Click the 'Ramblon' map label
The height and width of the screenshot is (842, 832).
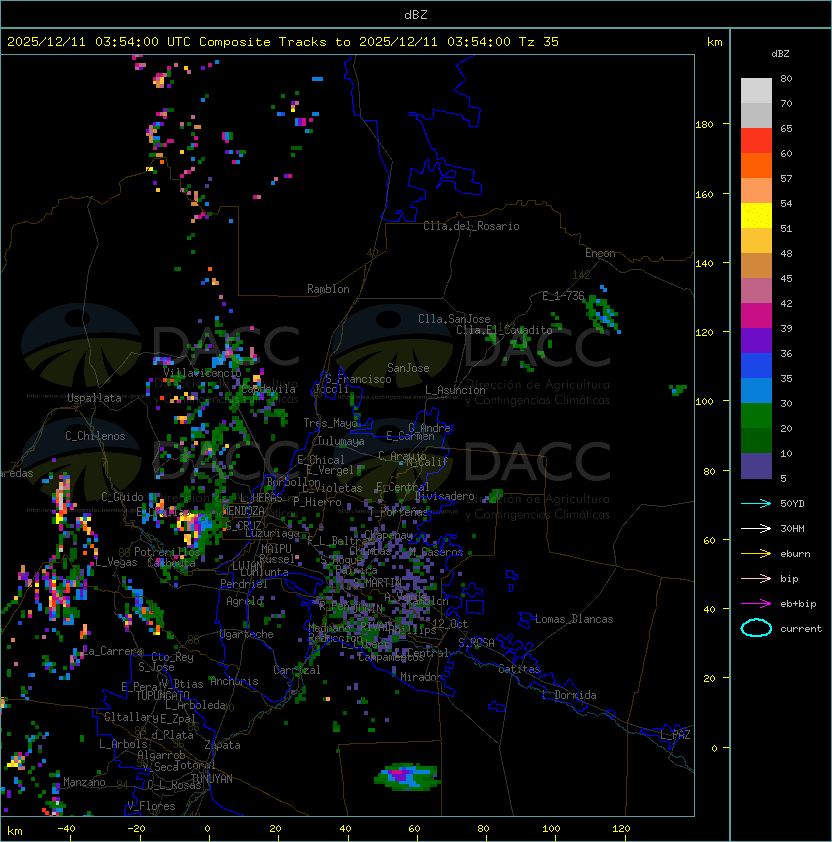click(x=328, y=289)
